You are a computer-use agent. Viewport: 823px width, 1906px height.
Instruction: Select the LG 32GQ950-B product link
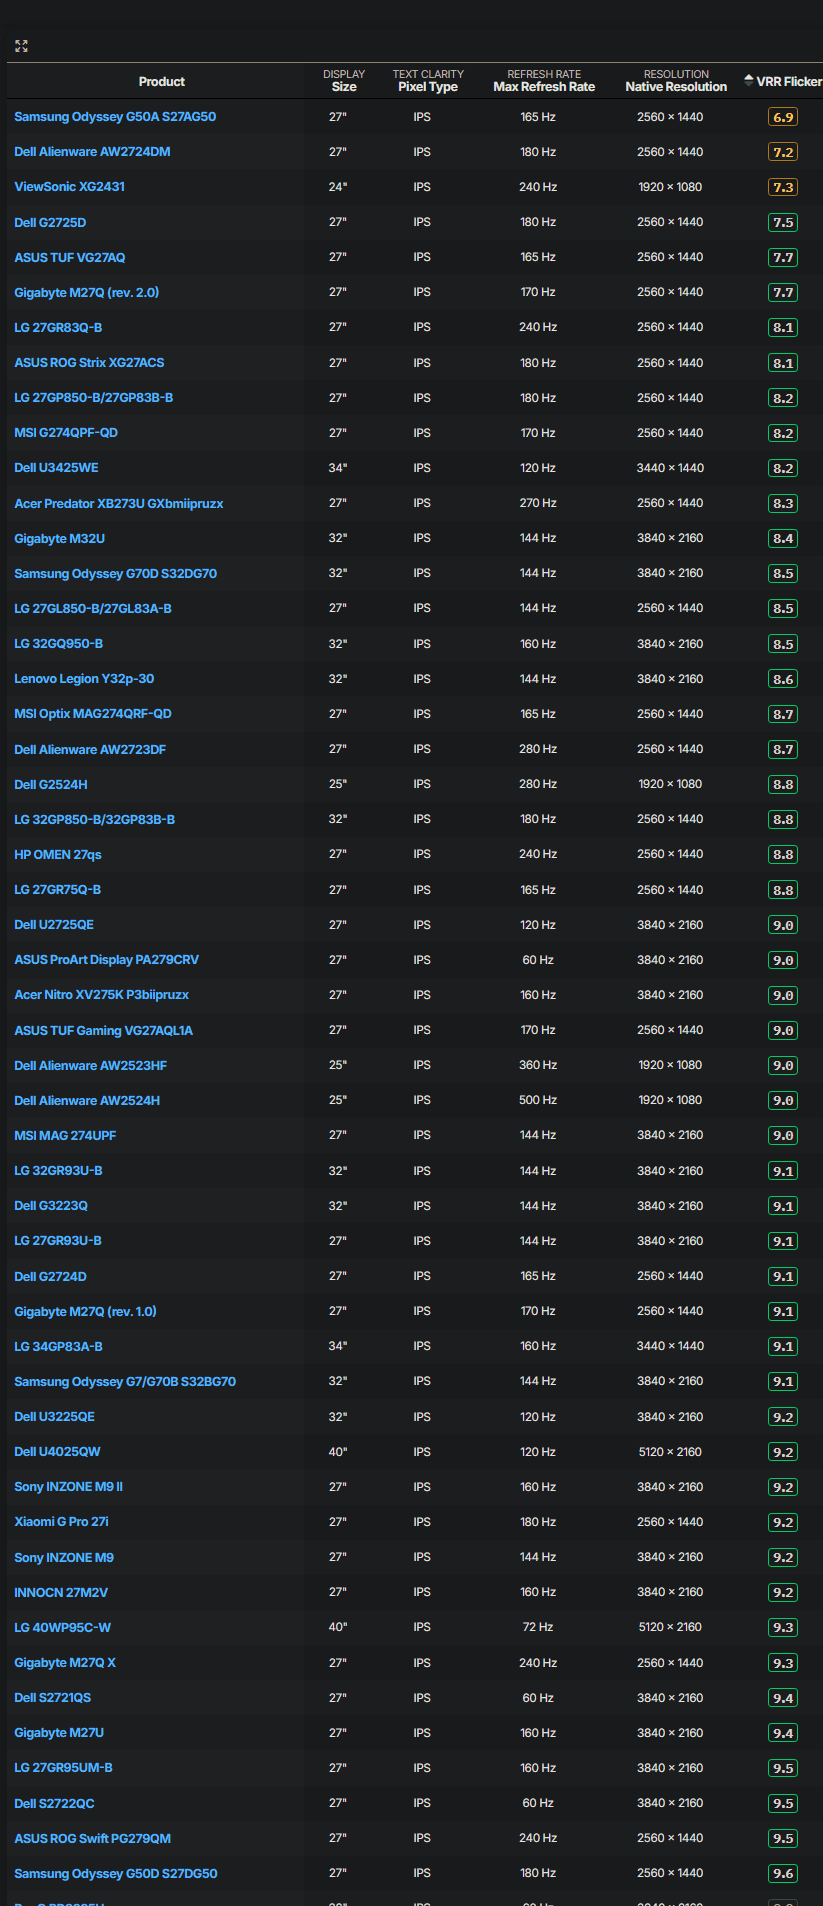click(58, 644)
